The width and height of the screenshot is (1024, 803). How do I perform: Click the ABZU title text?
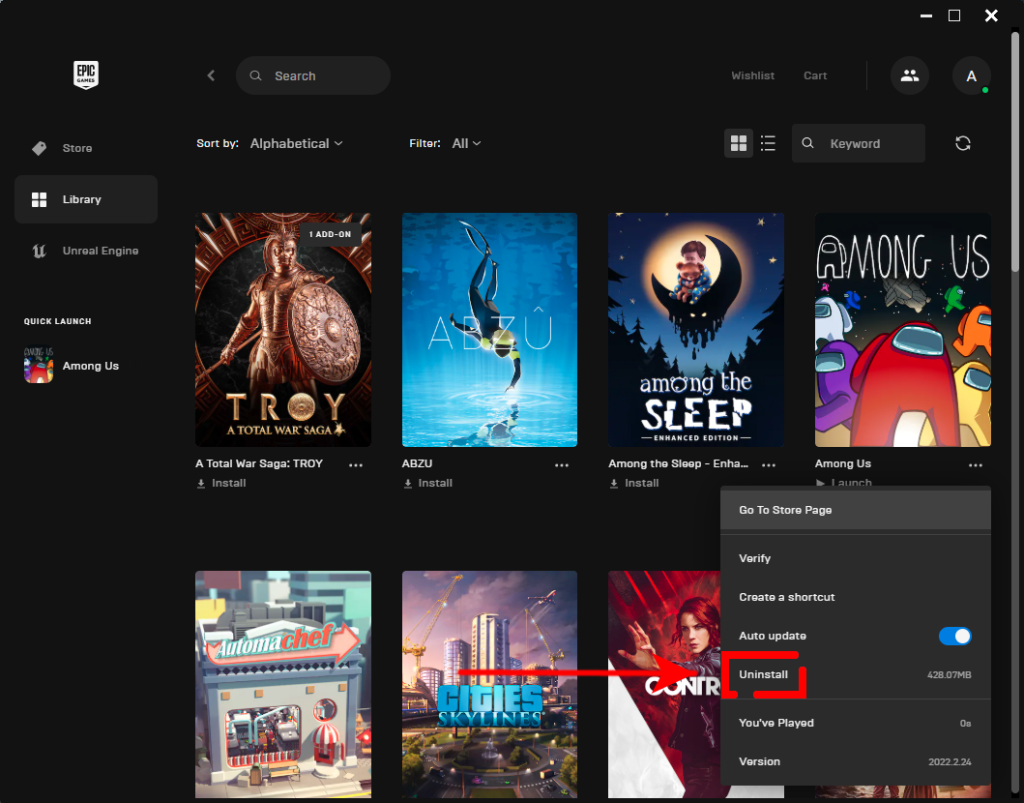[417, 464]
